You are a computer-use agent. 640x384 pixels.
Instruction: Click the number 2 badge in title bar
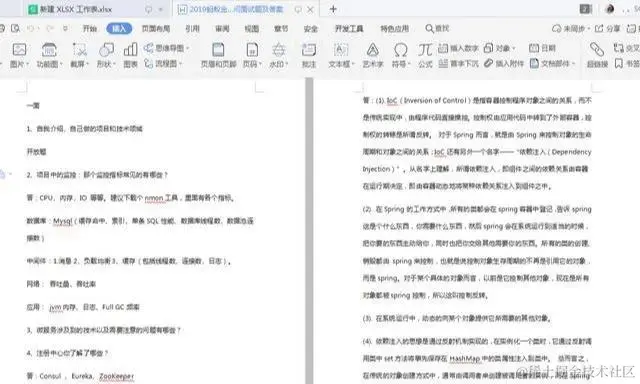(x=586, y=9)
